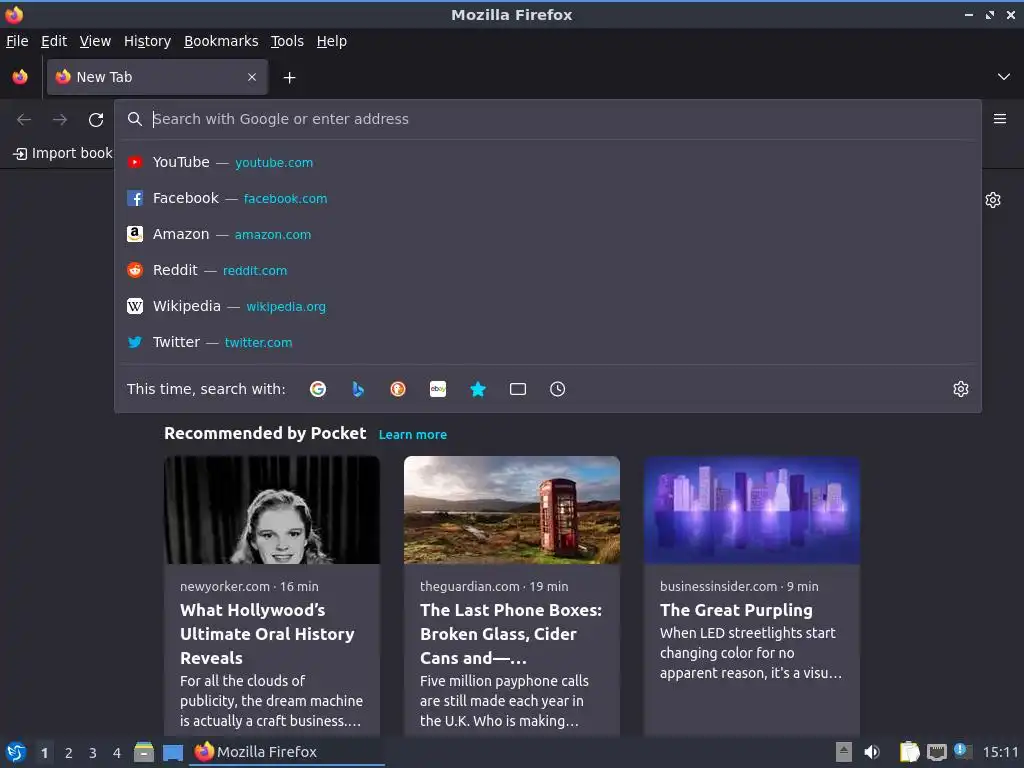
Task: Click the YouTube favicon in suggestions
Action: (135, 163)
